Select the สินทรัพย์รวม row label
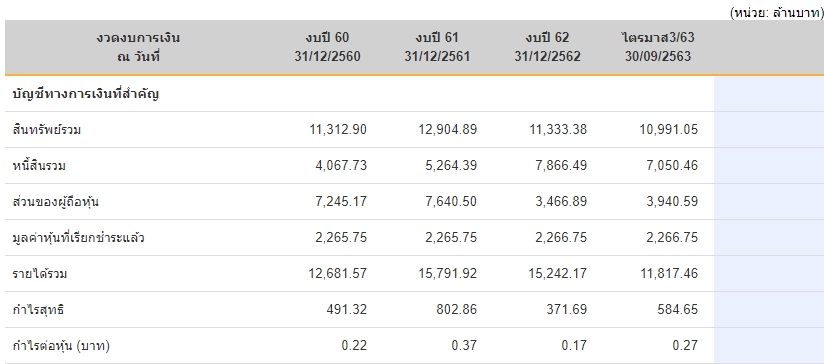 point(47,130)
